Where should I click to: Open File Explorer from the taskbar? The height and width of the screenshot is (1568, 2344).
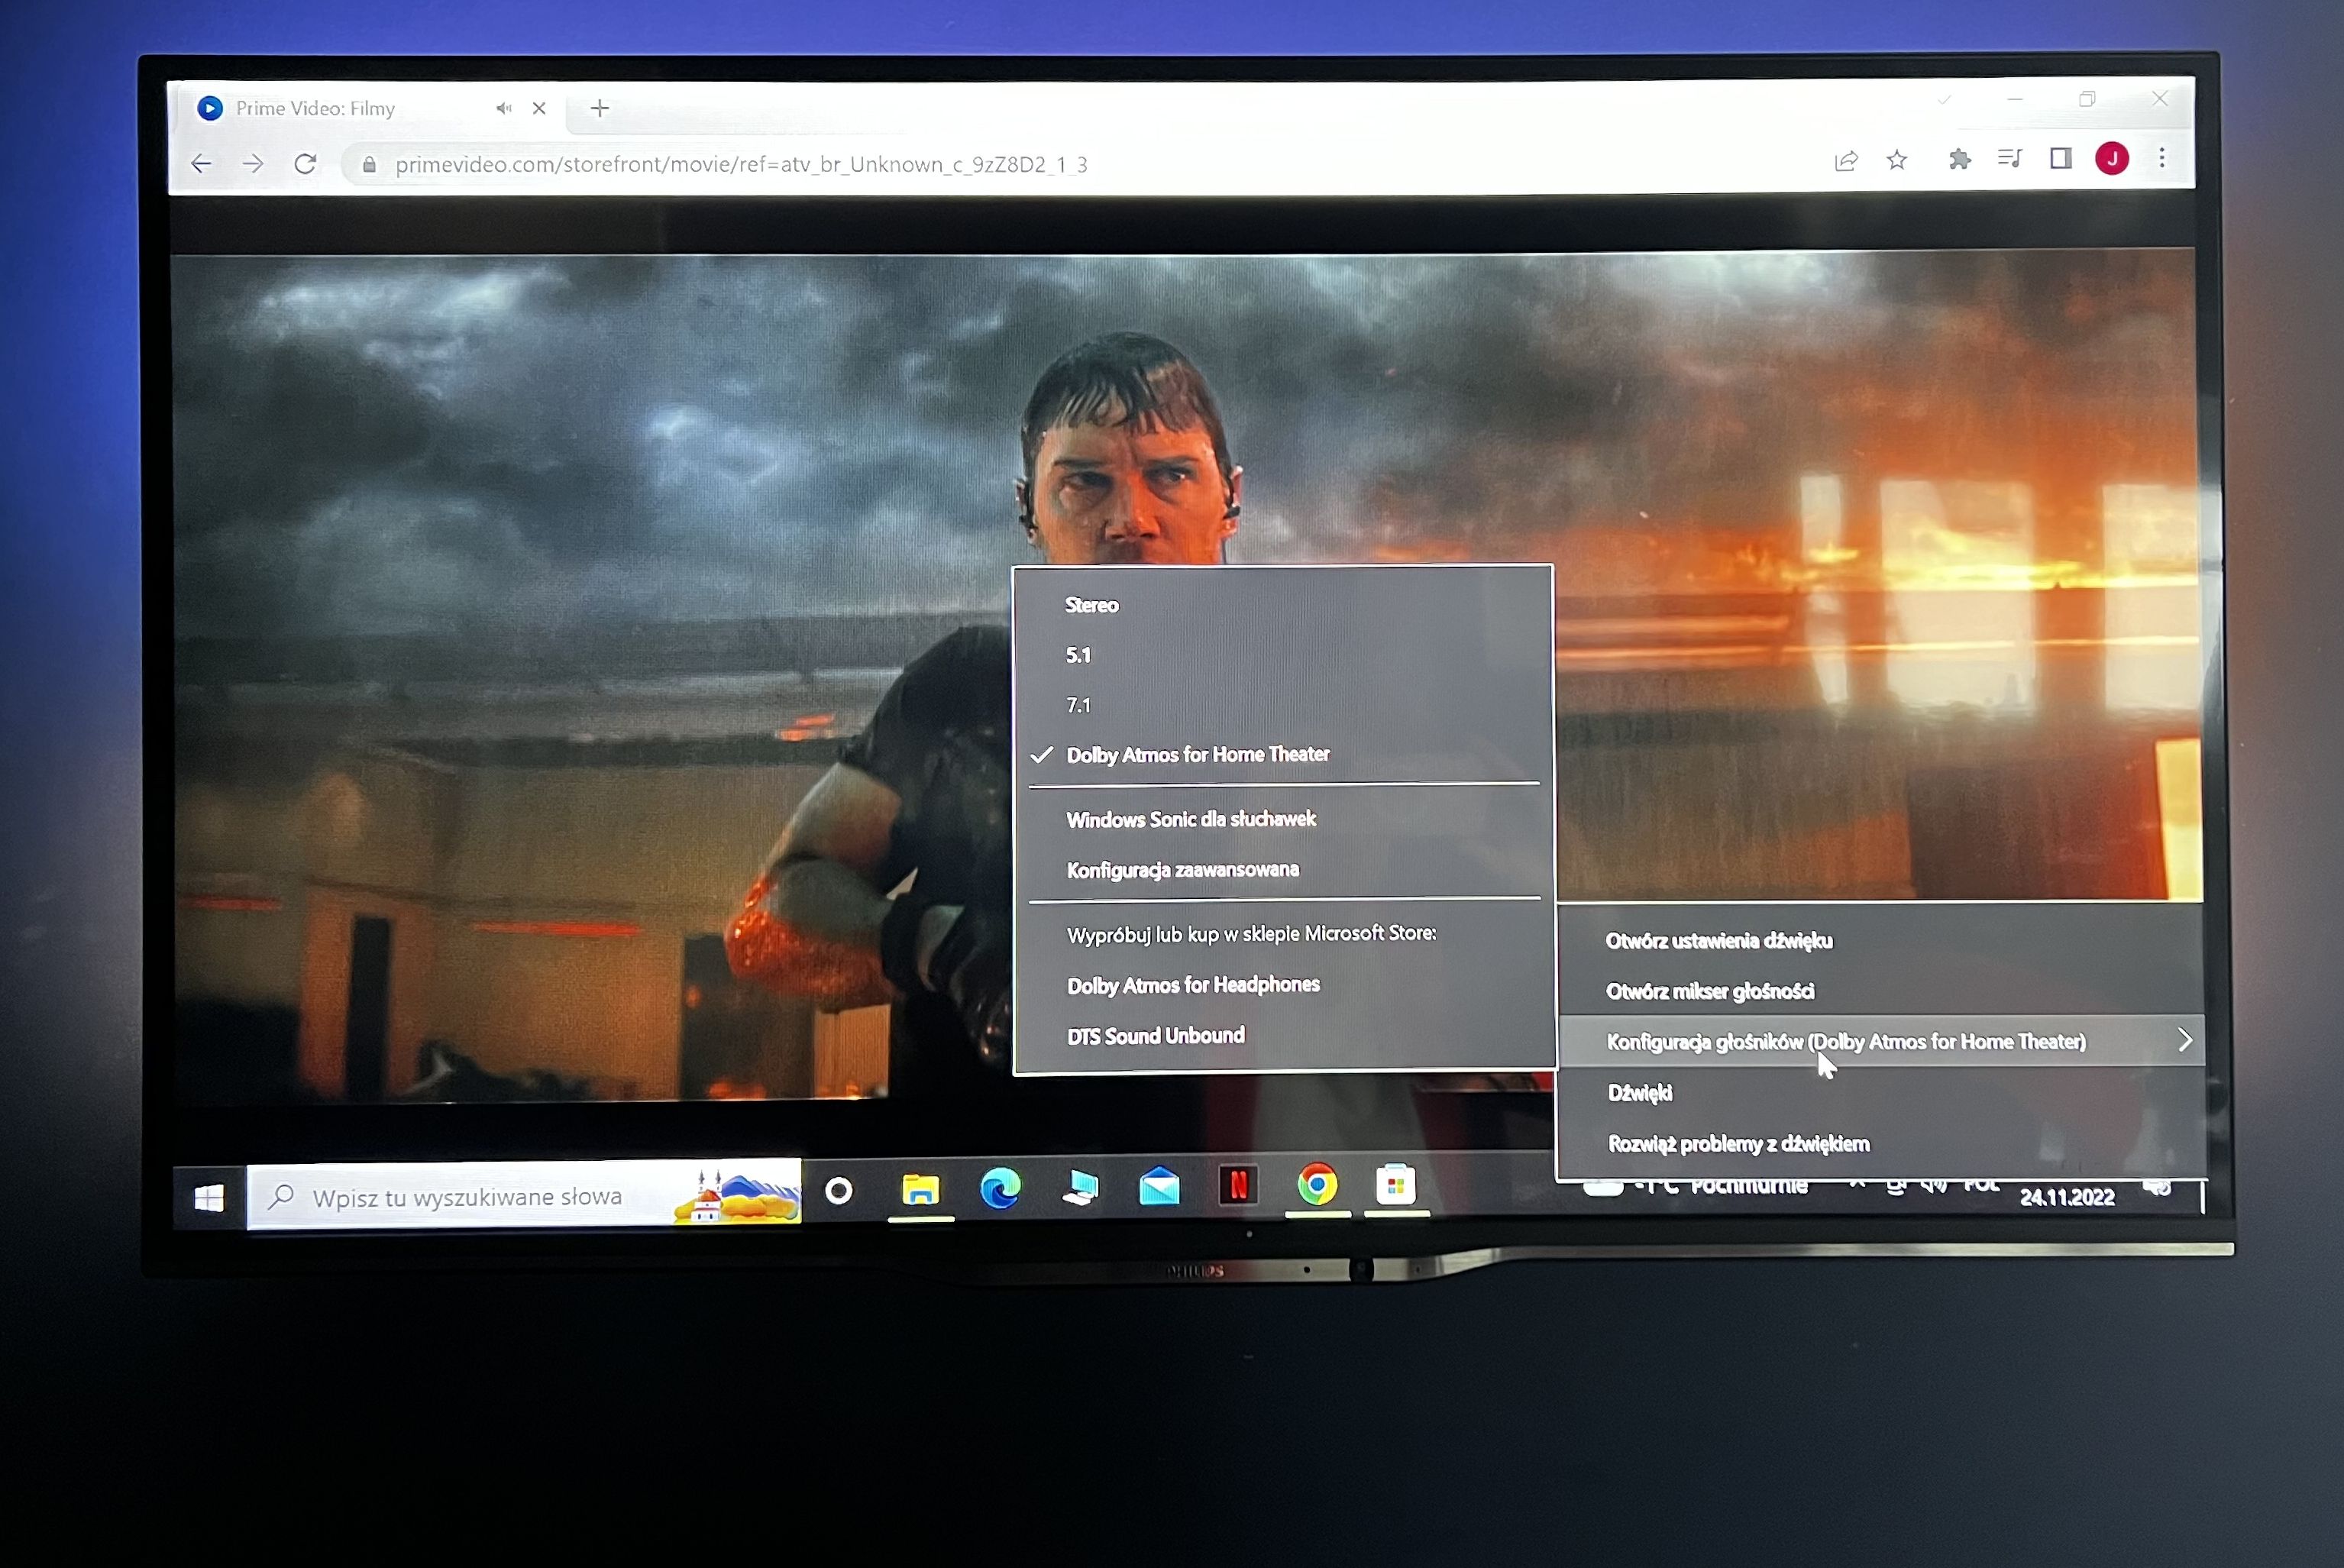[920, 1189]
